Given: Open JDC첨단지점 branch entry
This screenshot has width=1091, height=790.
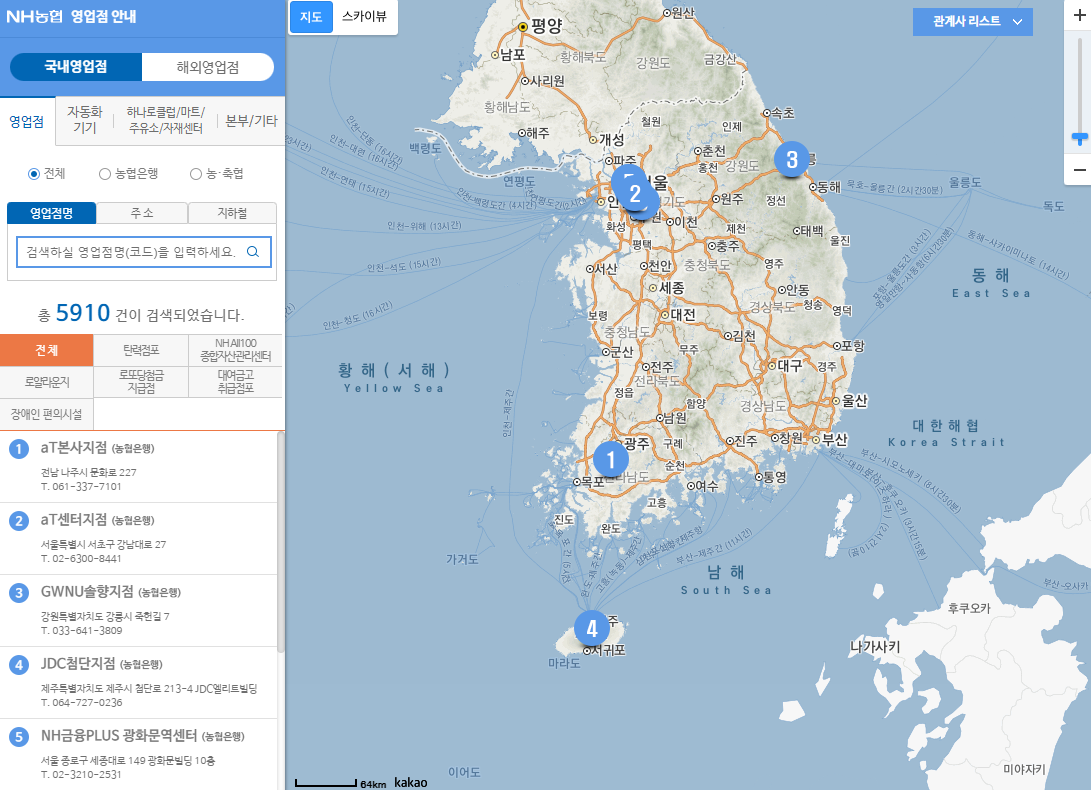Looking at the screenshot, I should coord(138,682).
